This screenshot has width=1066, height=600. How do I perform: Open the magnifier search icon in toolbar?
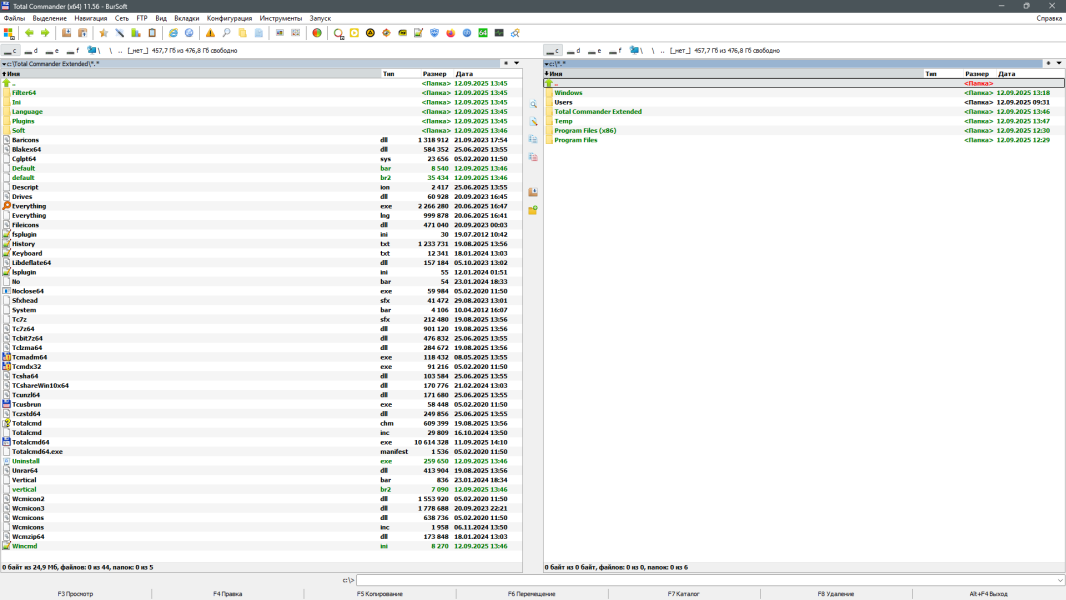click(226, 33)
